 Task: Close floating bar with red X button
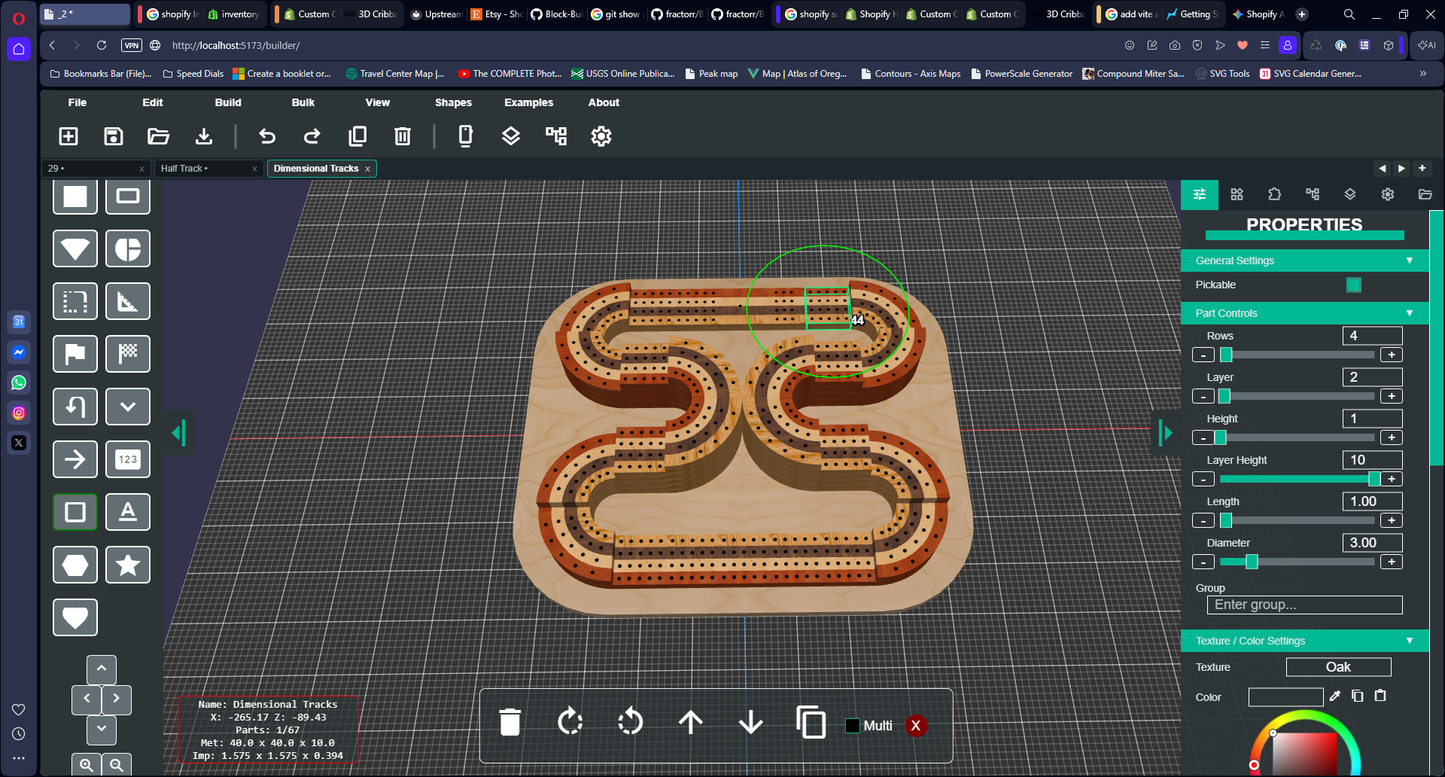pos(914,726)
